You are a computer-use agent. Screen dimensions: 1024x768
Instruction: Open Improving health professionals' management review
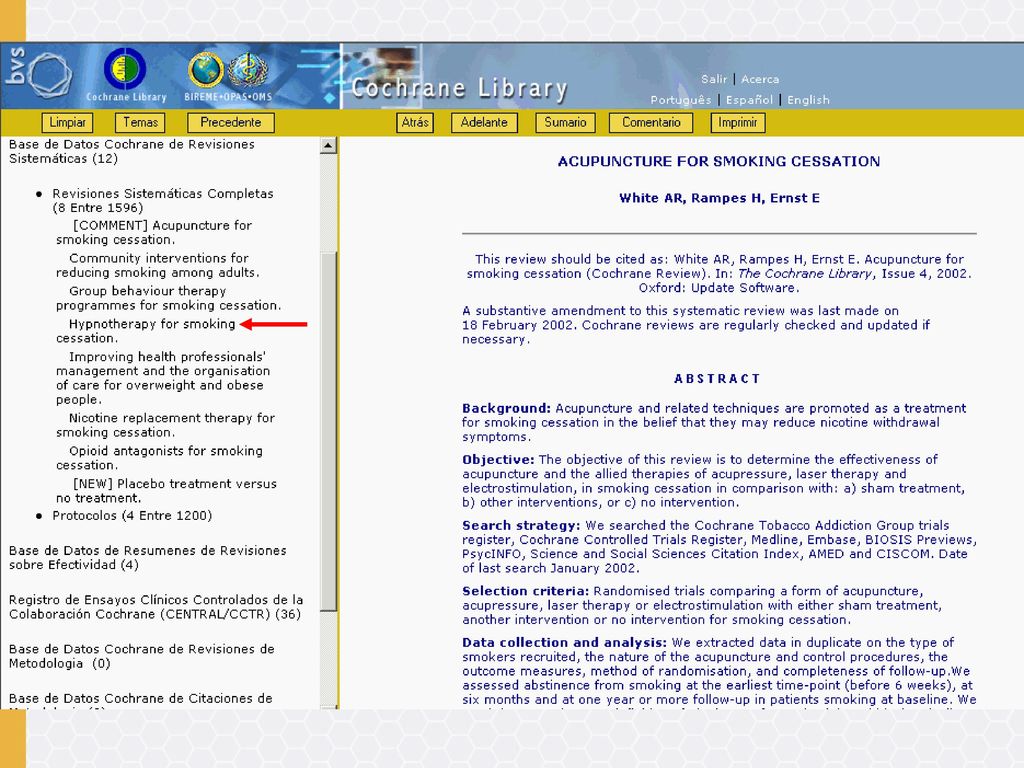163,378
